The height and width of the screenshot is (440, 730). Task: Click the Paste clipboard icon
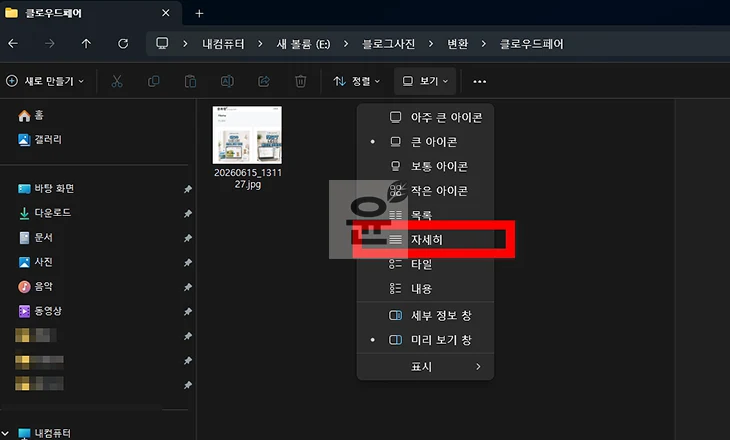coord(190,81)
